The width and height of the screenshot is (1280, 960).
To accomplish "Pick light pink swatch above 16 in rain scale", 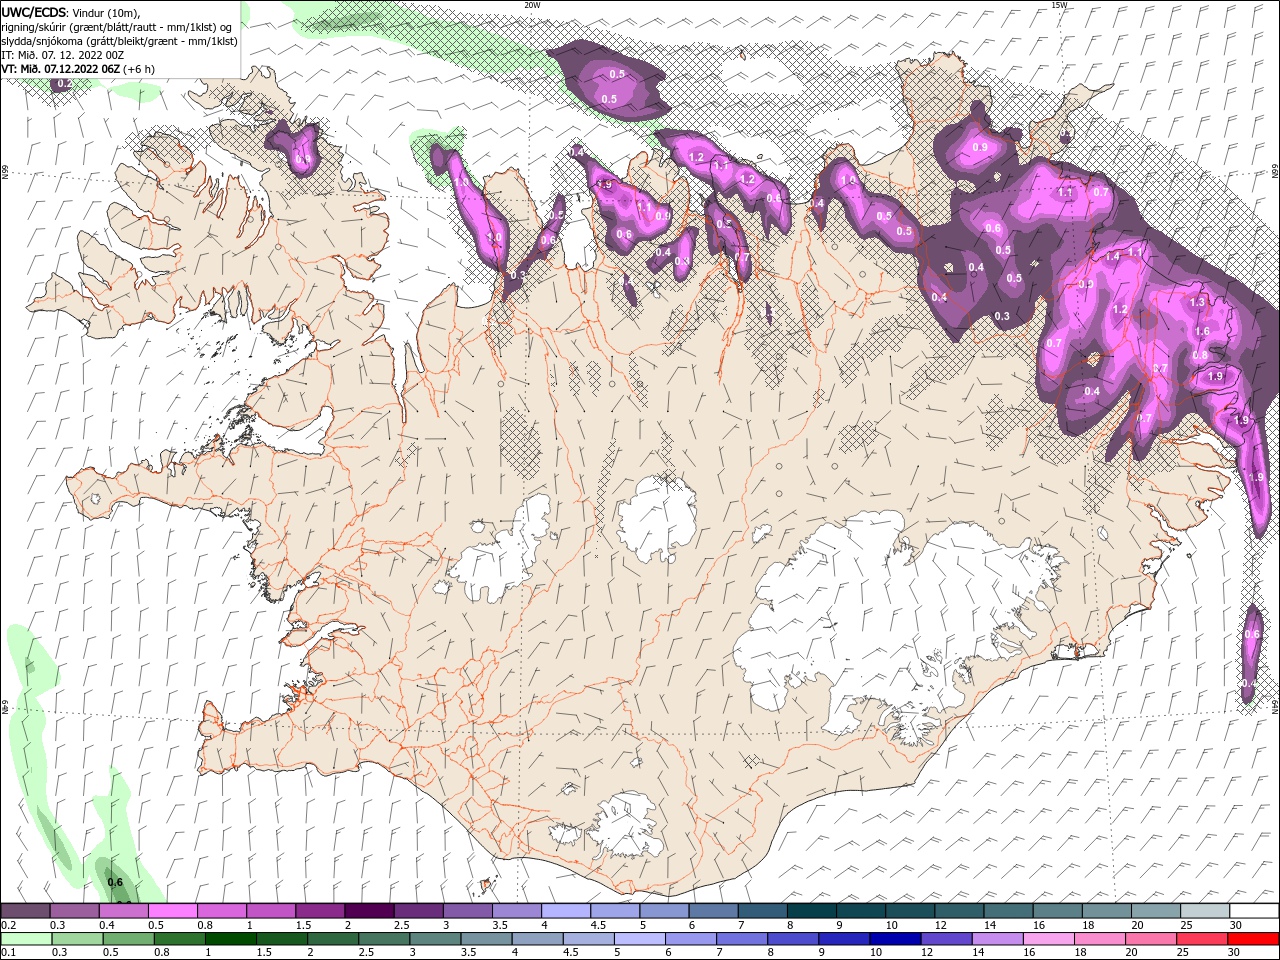I will coord(1048,939).
